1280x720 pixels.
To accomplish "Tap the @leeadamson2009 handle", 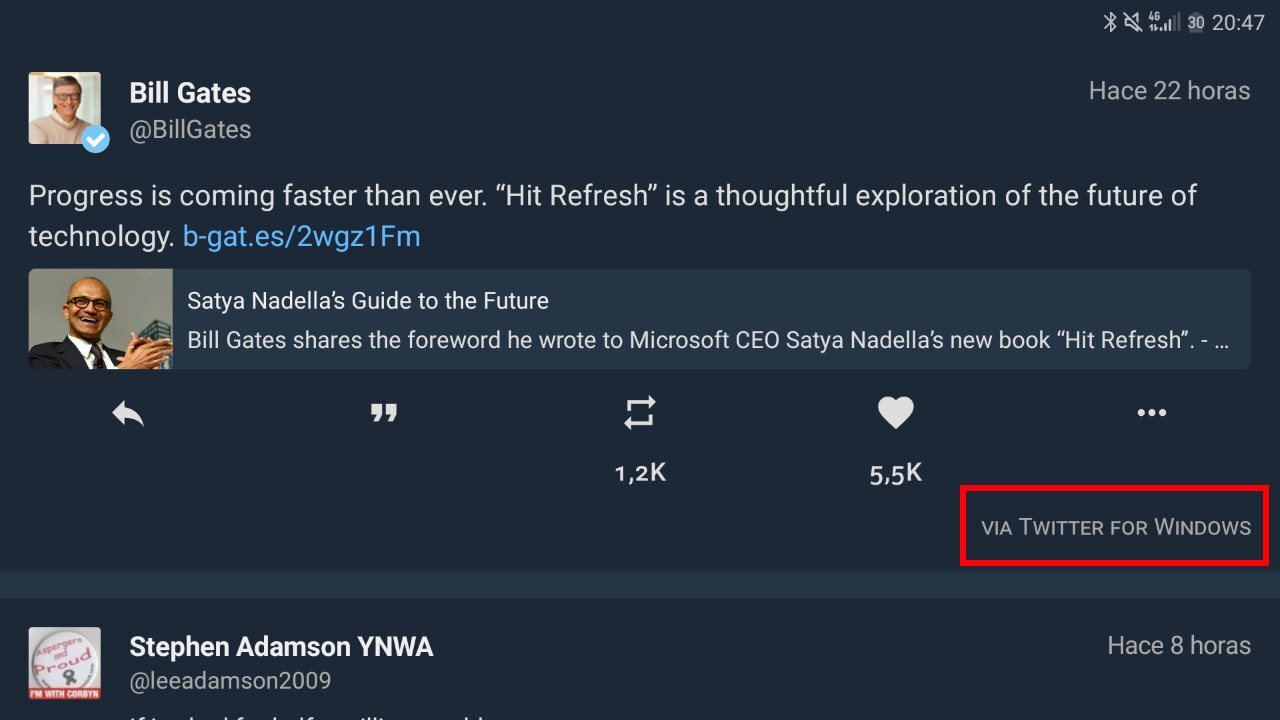I will coord(230,682).
